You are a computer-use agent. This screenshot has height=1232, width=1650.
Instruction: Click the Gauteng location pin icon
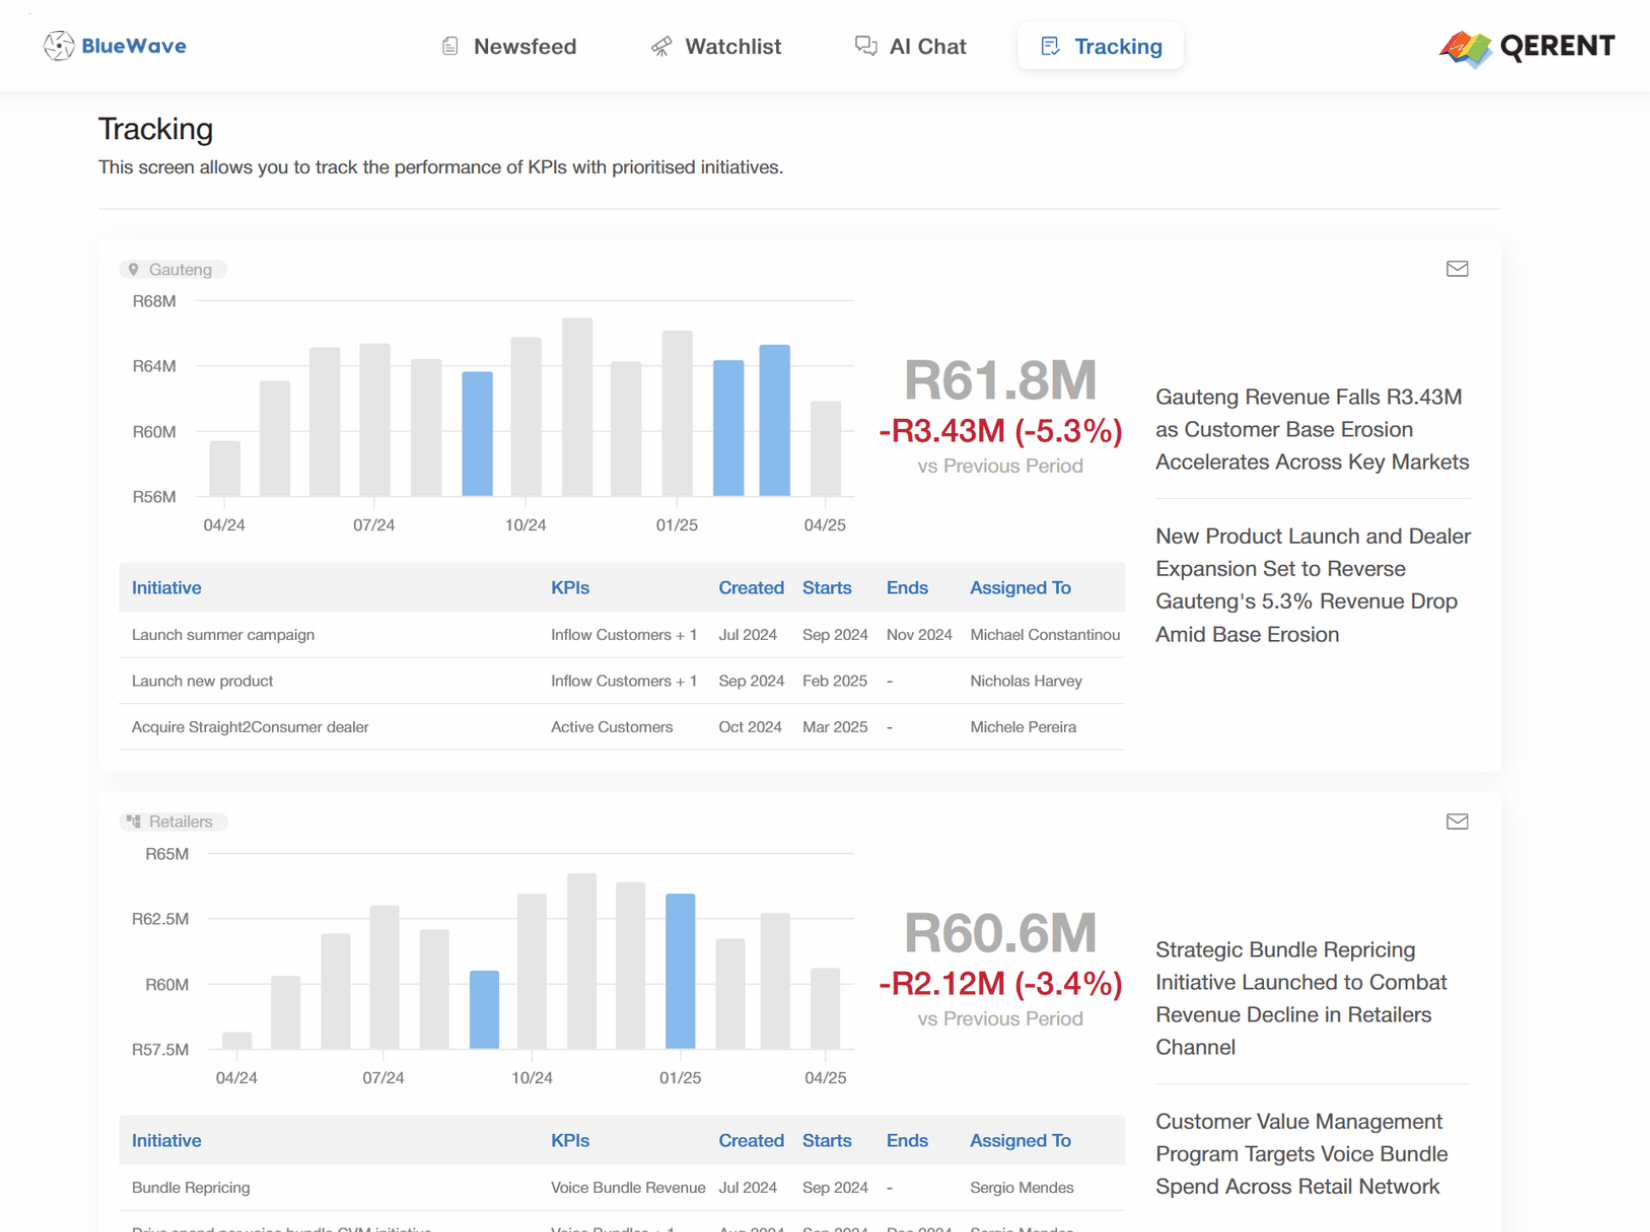coord(134,270)
